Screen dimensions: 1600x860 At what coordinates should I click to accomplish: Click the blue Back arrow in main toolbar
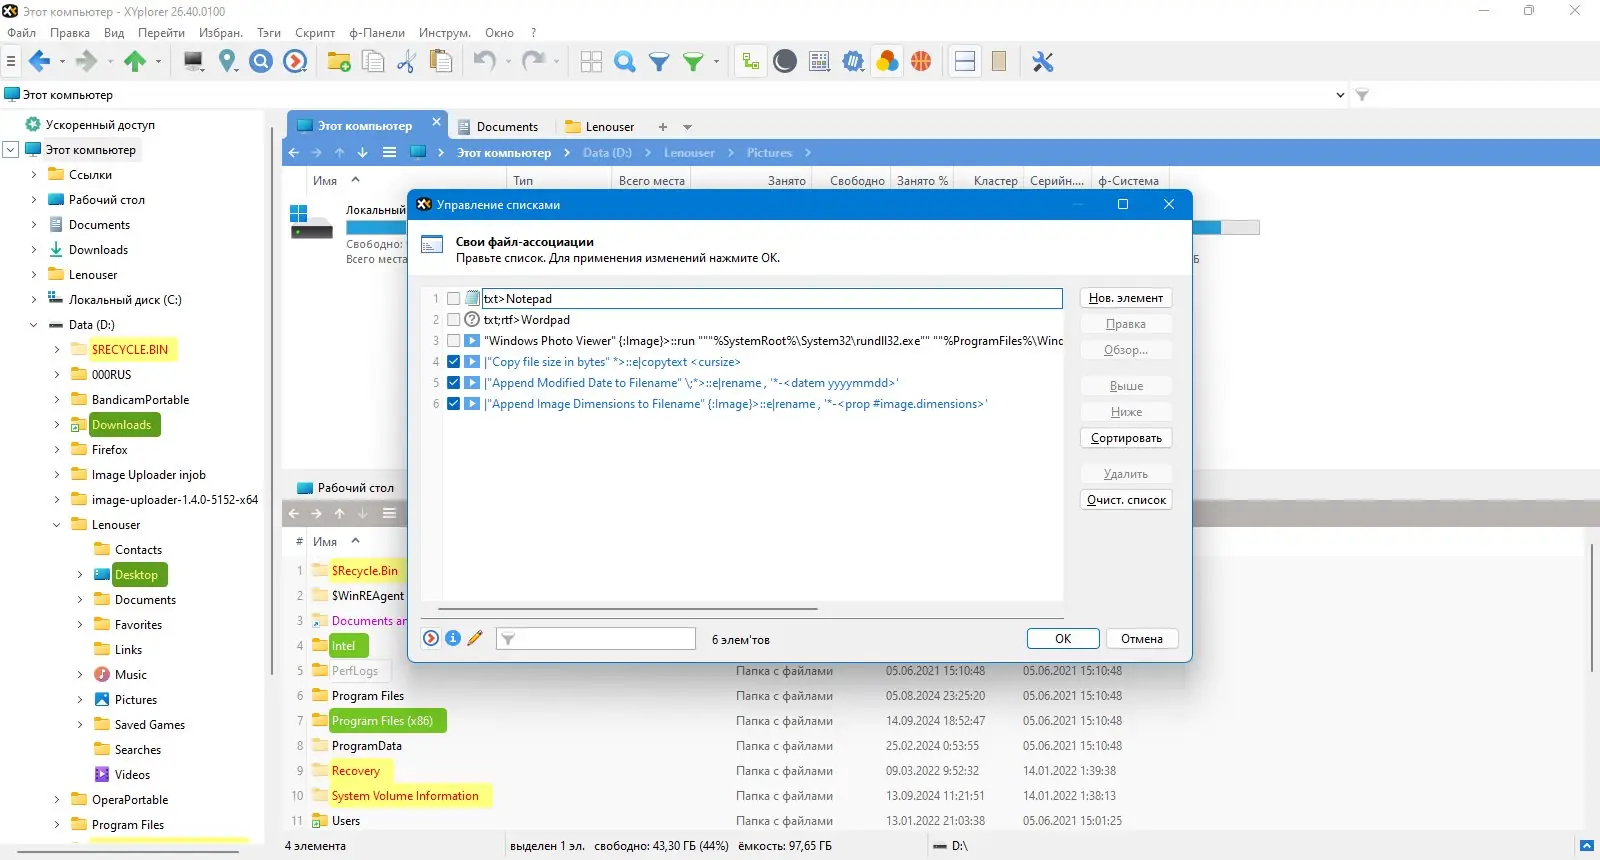point(40,62)
